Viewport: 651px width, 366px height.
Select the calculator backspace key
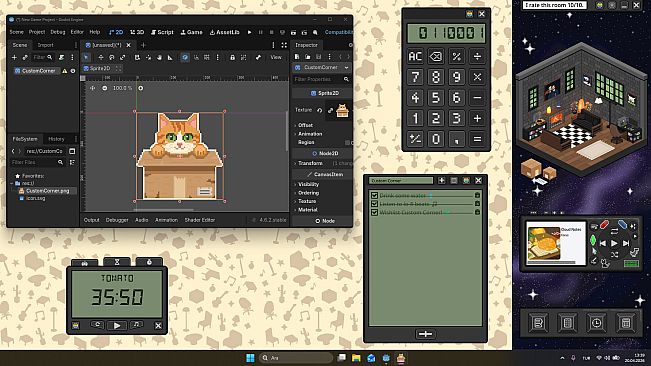pyautogui.click(x=436, y=56)
